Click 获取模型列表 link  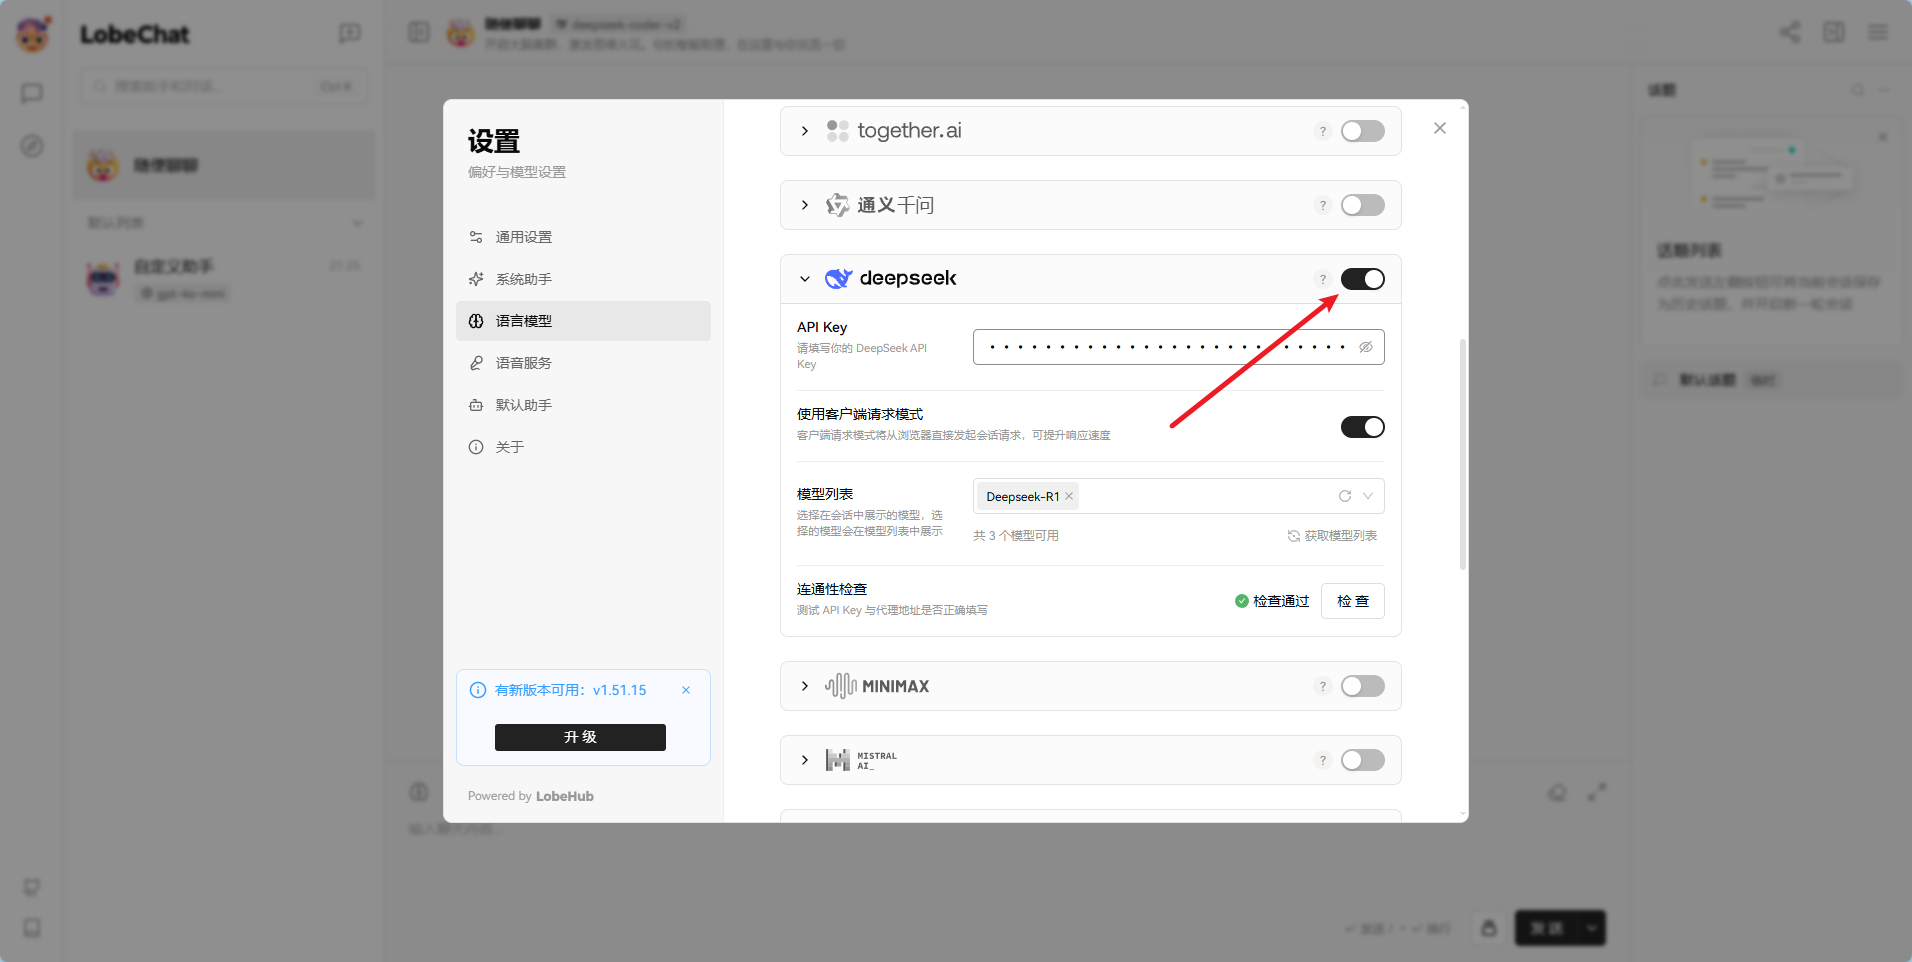pos(1332,536)
